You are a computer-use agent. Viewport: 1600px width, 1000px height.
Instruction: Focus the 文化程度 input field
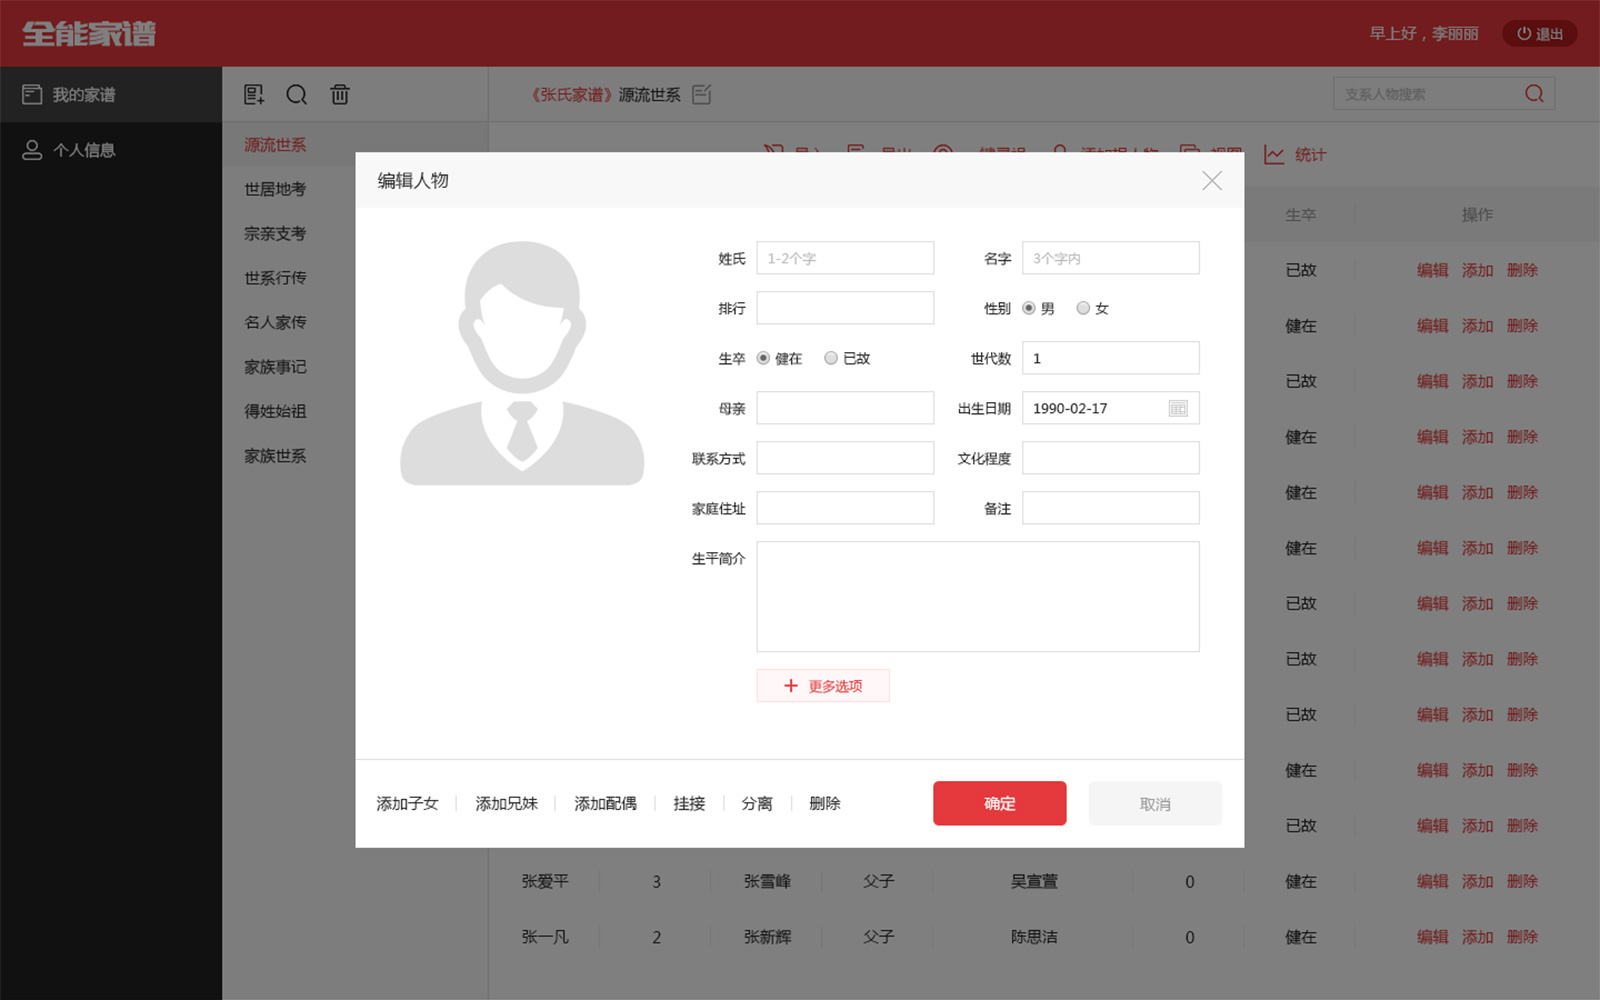1111,458
